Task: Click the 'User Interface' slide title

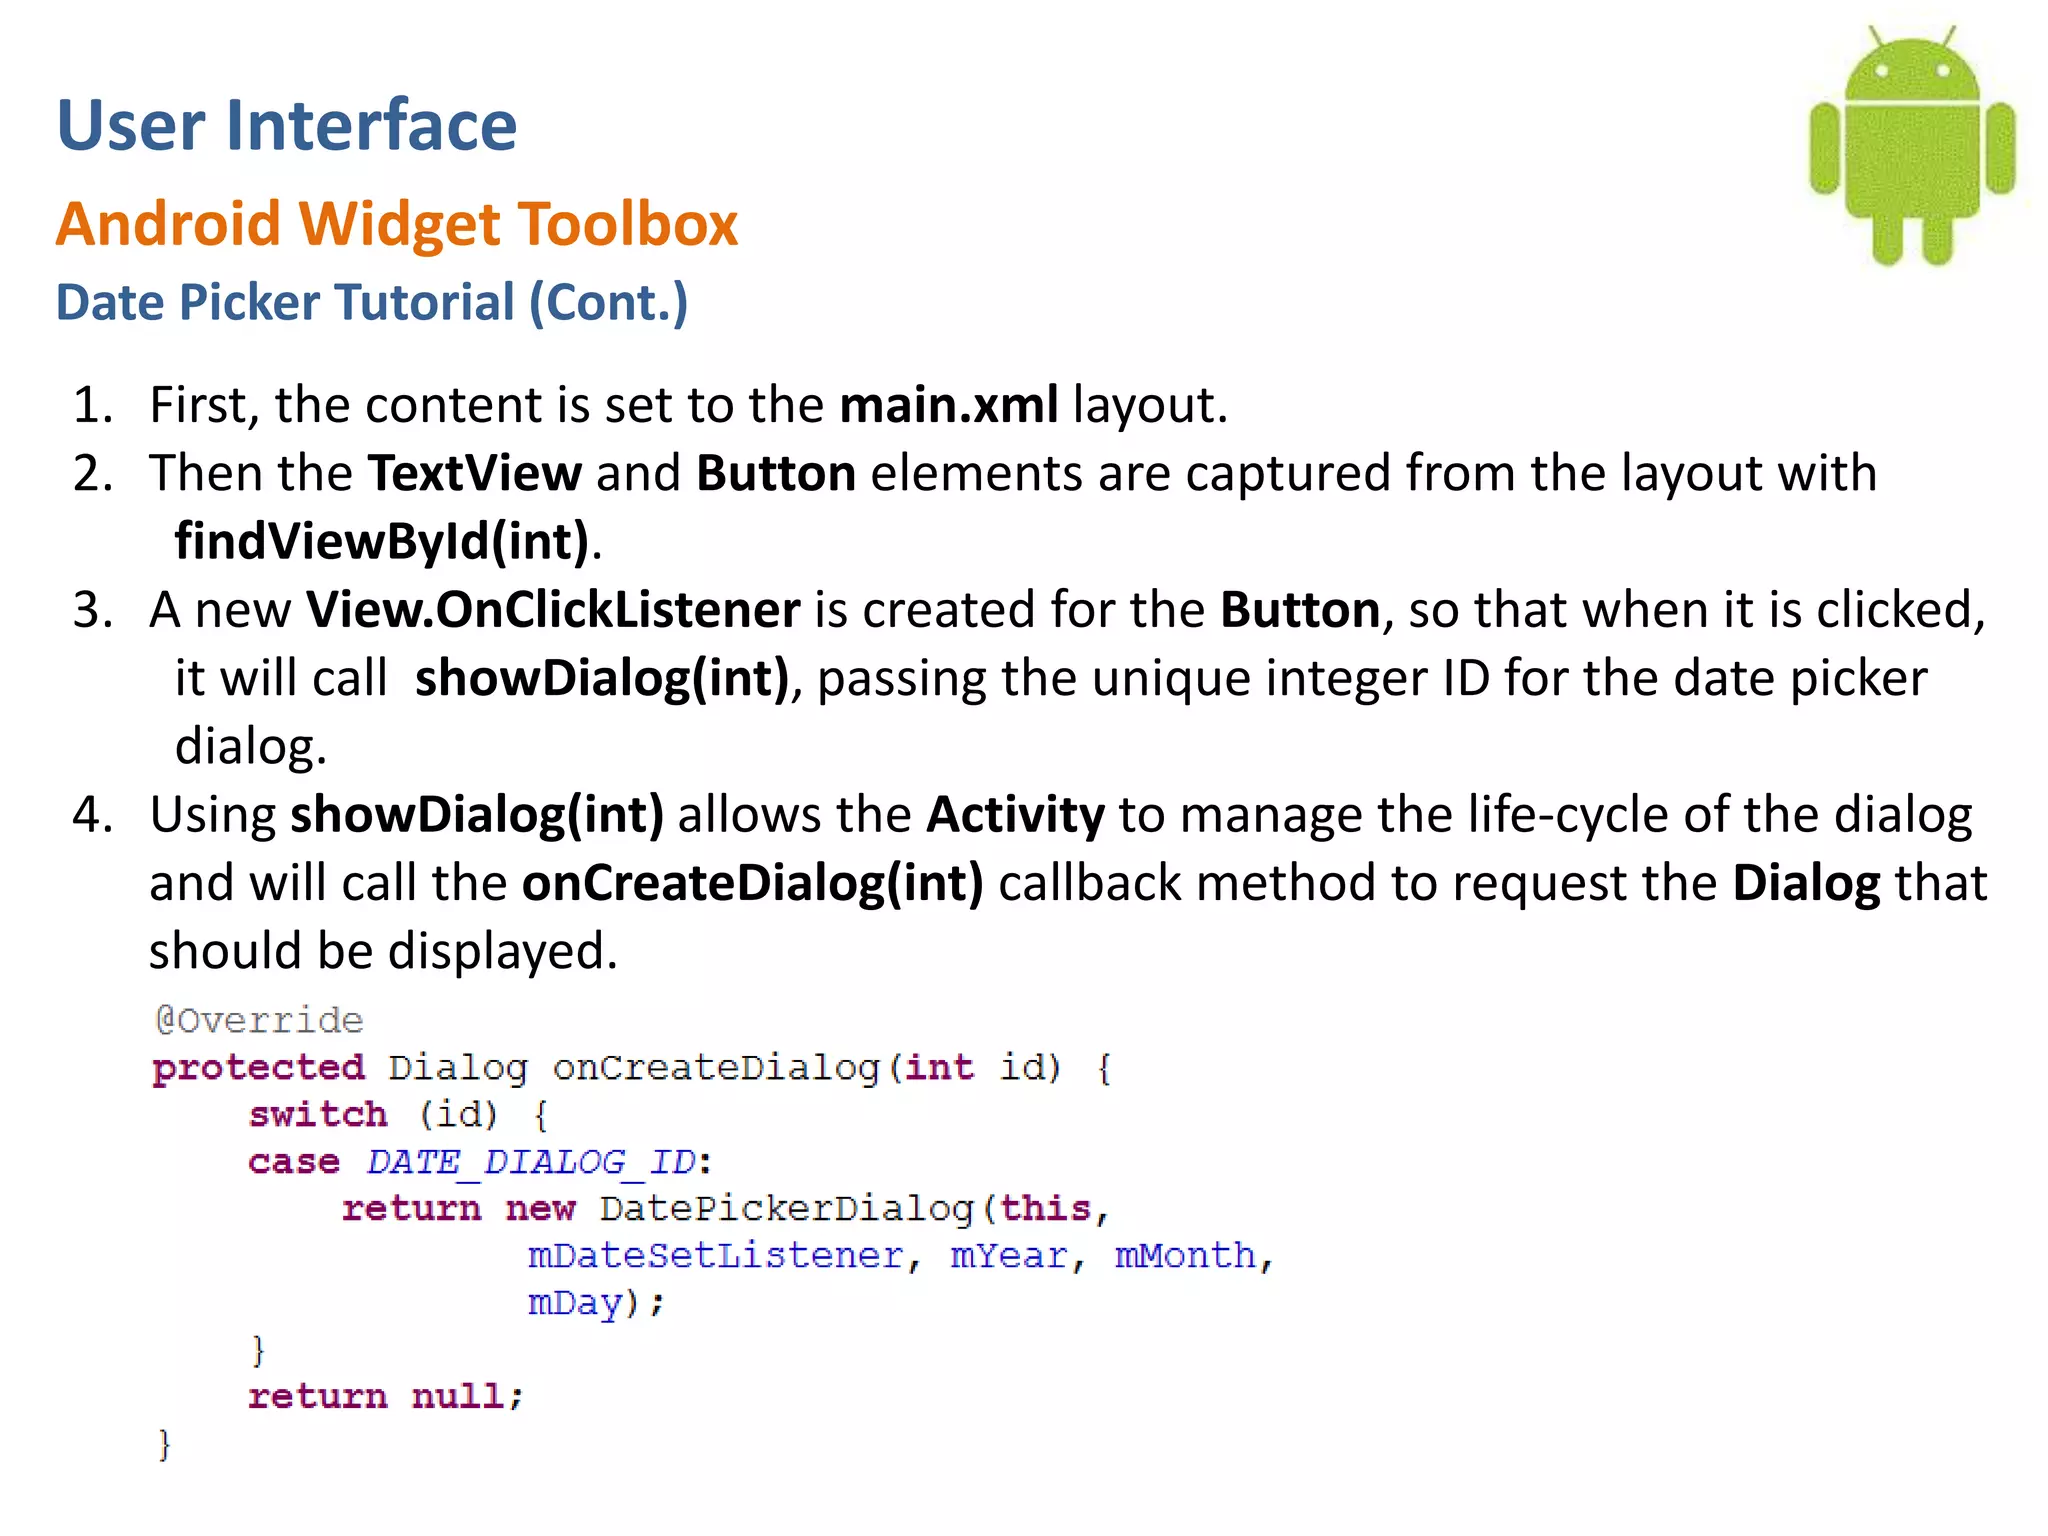Action: [x=287, y=126]
